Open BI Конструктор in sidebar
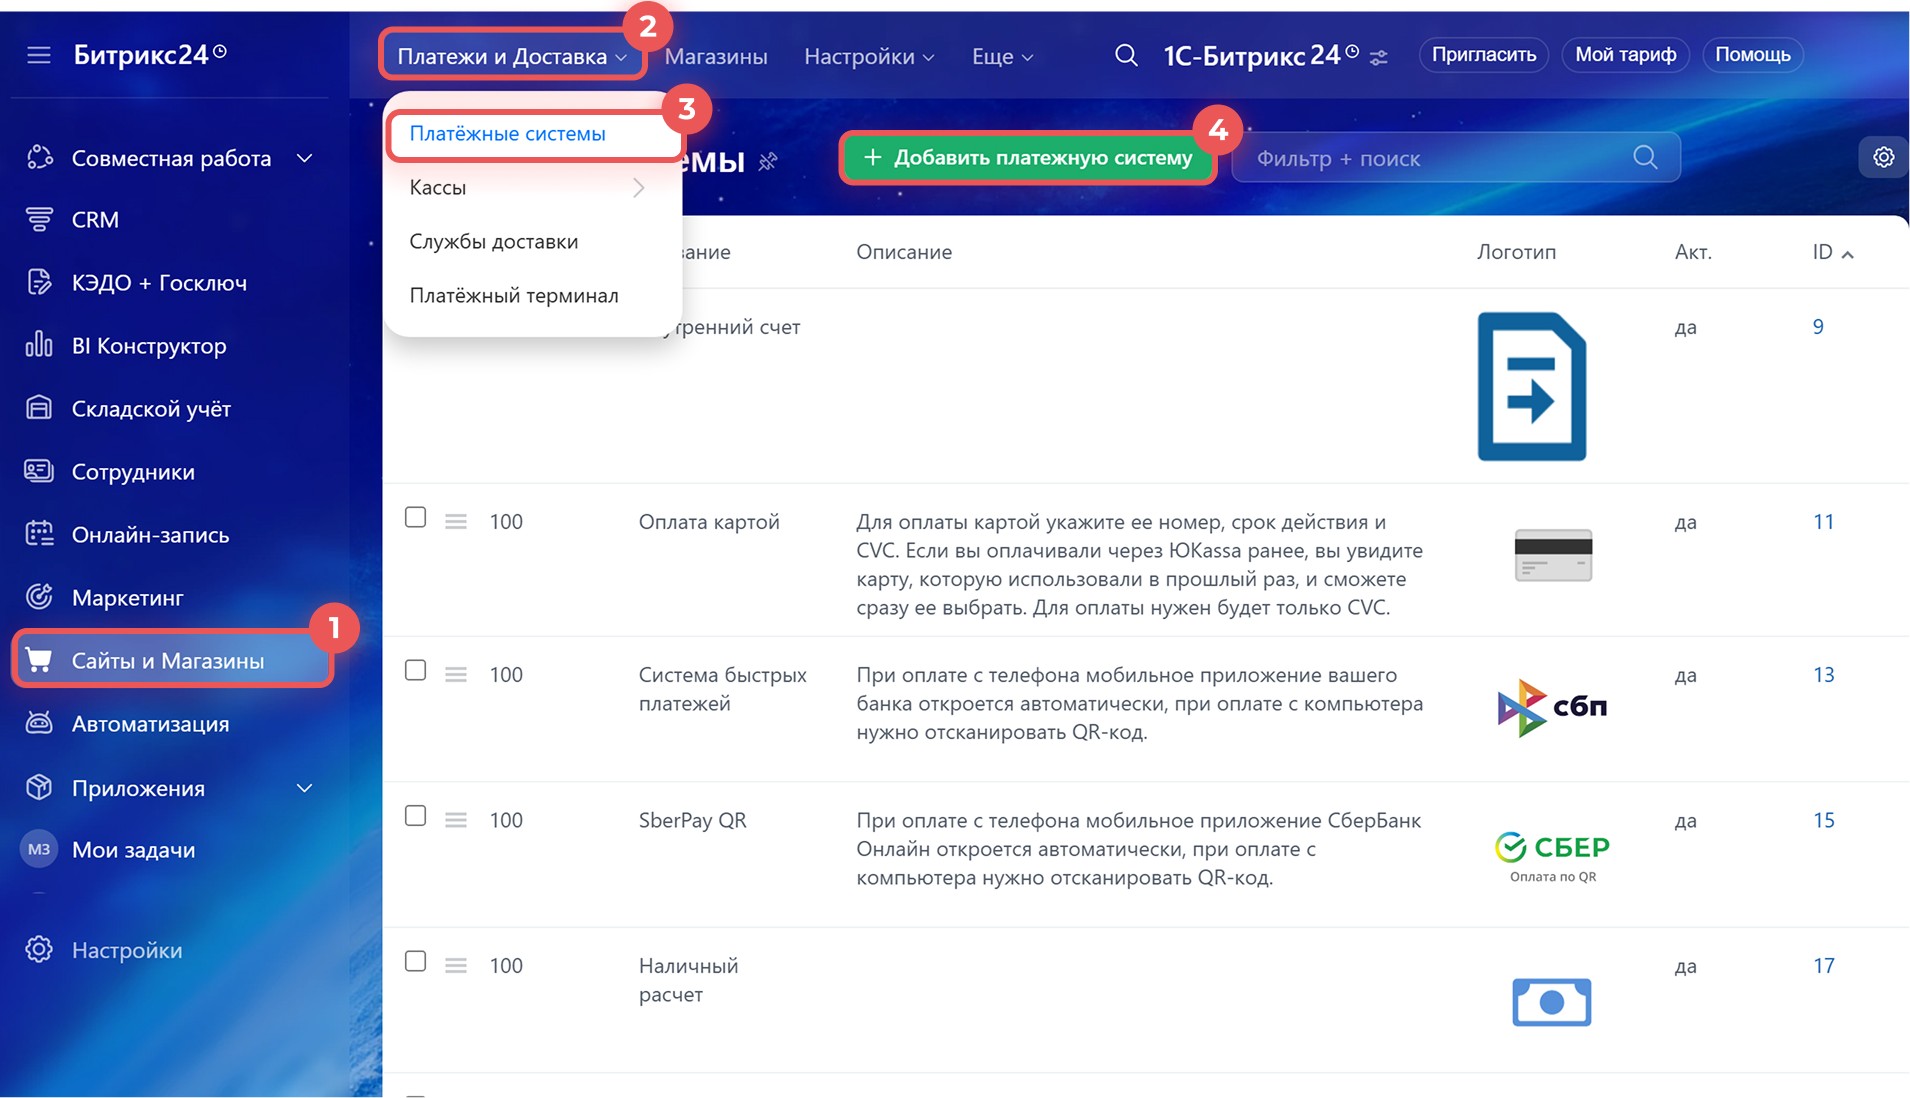This screenshot has height=1098, width=1910. click(148, 346)
